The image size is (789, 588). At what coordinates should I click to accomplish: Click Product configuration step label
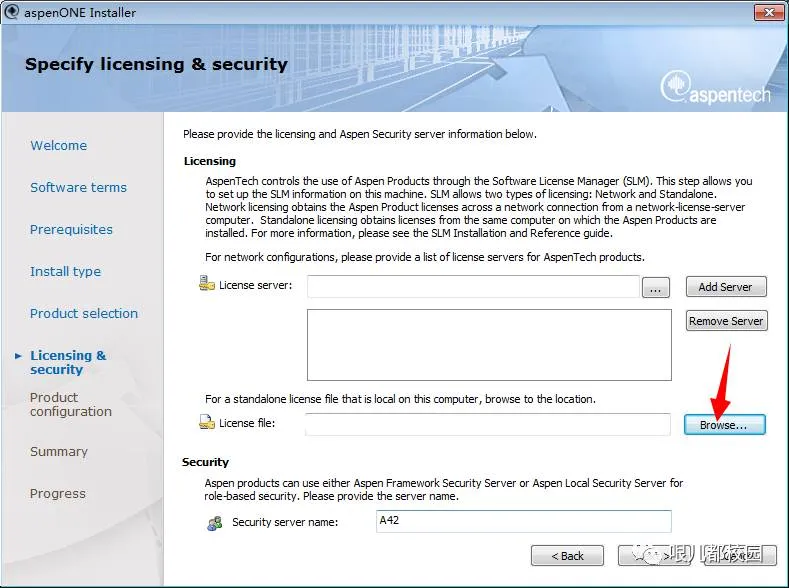point(70,404)
